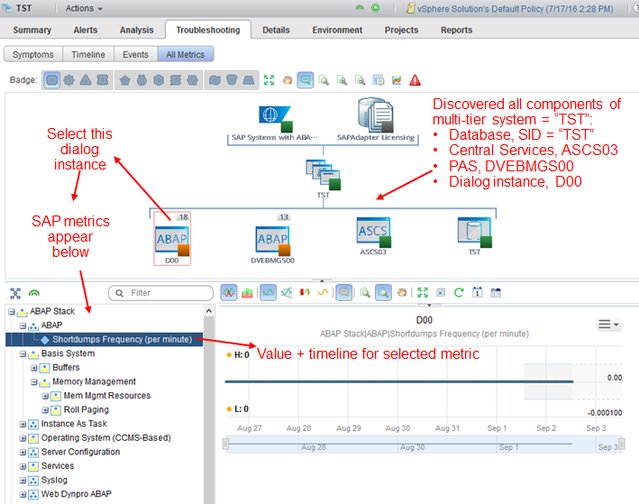
Task: Open the Environment tab
Action: 337,30
